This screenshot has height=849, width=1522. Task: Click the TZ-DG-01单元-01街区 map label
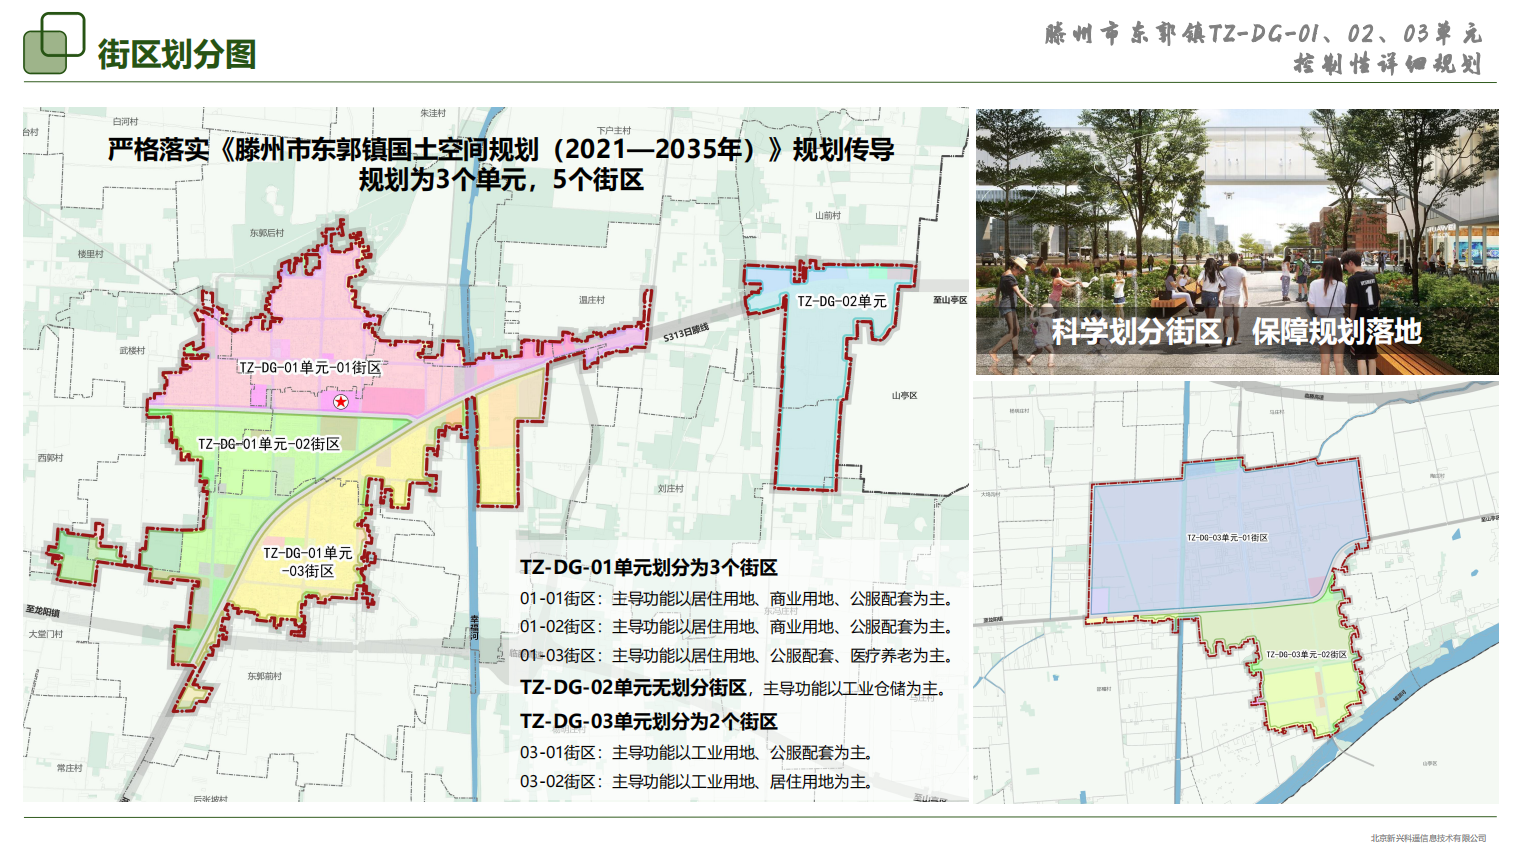(x=310, y=368)
